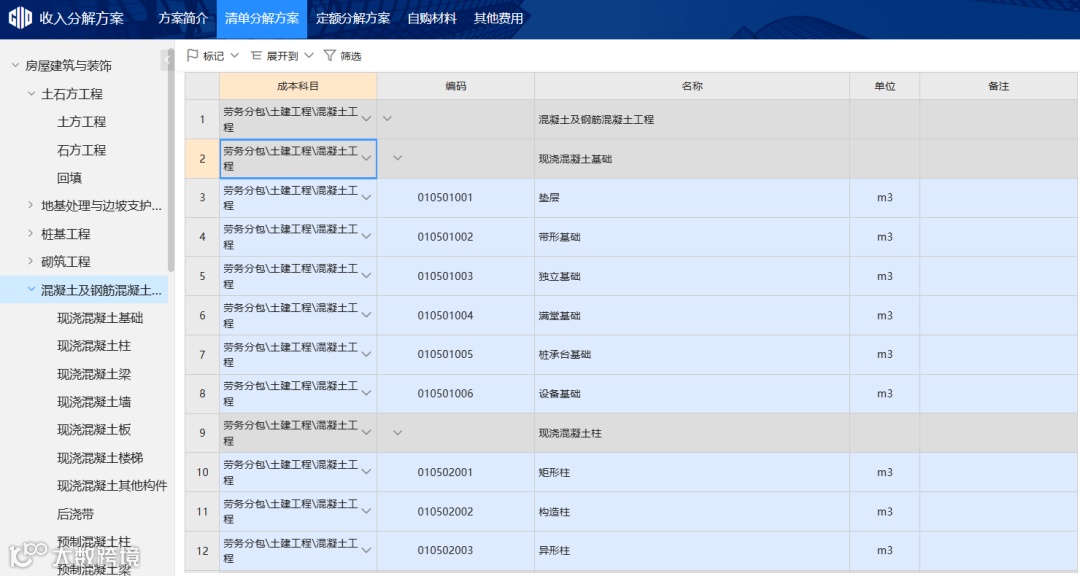Image resolution: width=1080 pixels, height=576 pixels.
Task: Open 成本科目 dropdown for 独立基础 row
Action: coord(366,276)
